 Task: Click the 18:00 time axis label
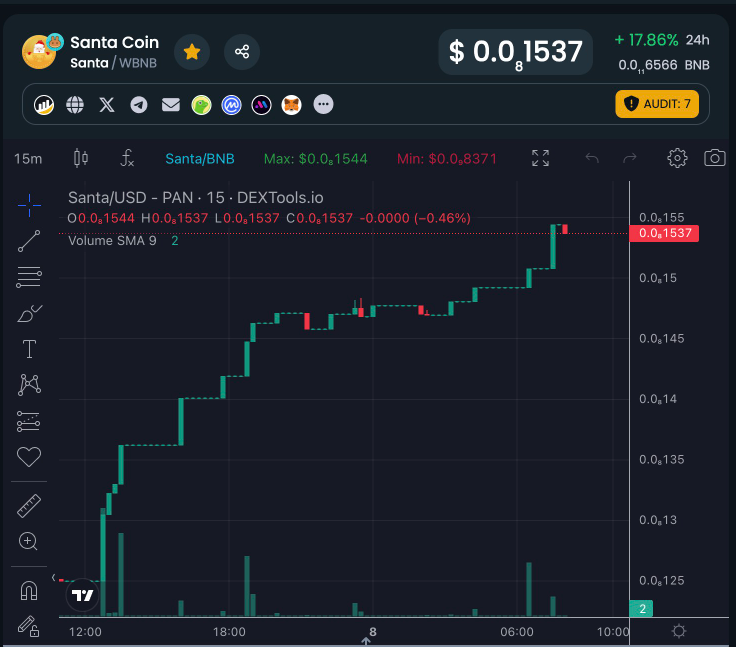(229, 632)
